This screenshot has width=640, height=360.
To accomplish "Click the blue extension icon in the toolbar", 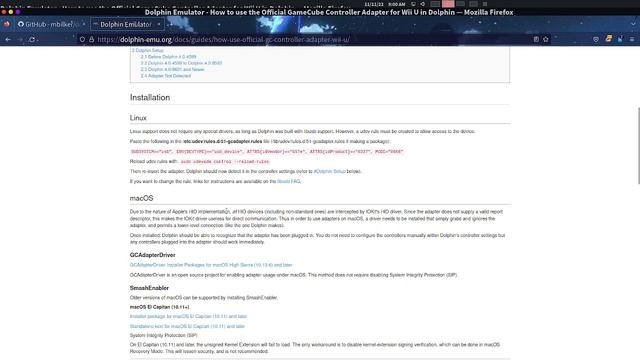I will click(620, 39).
